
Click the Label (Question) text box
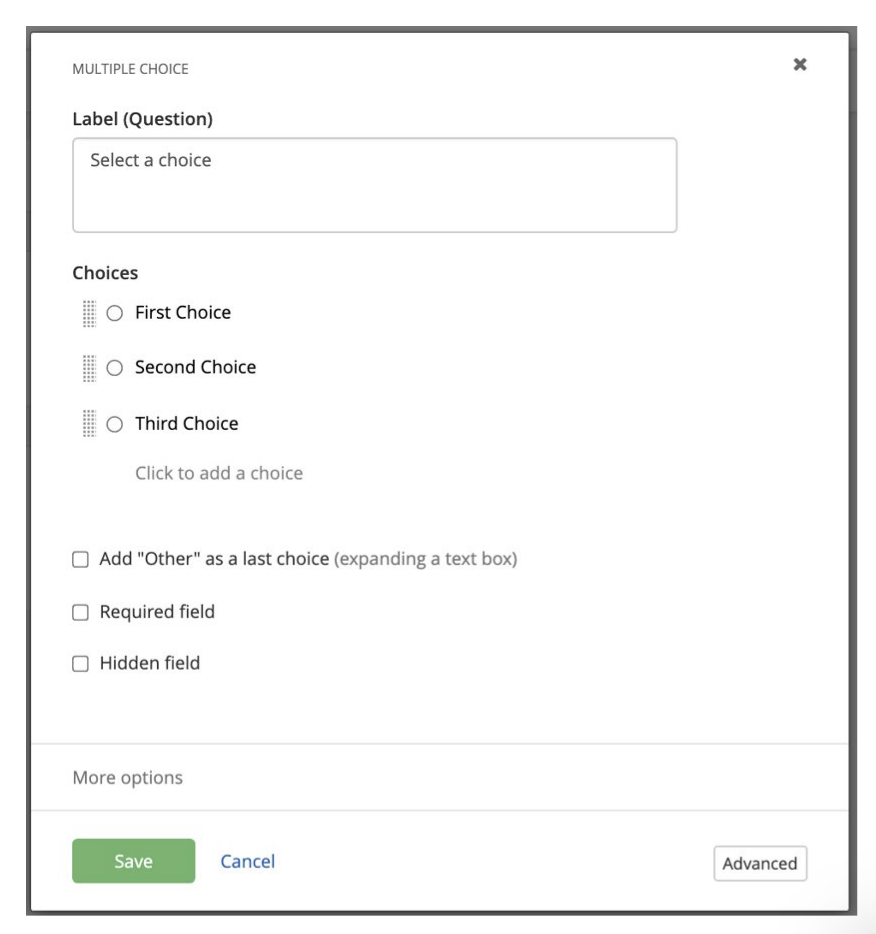click(374, 186)
